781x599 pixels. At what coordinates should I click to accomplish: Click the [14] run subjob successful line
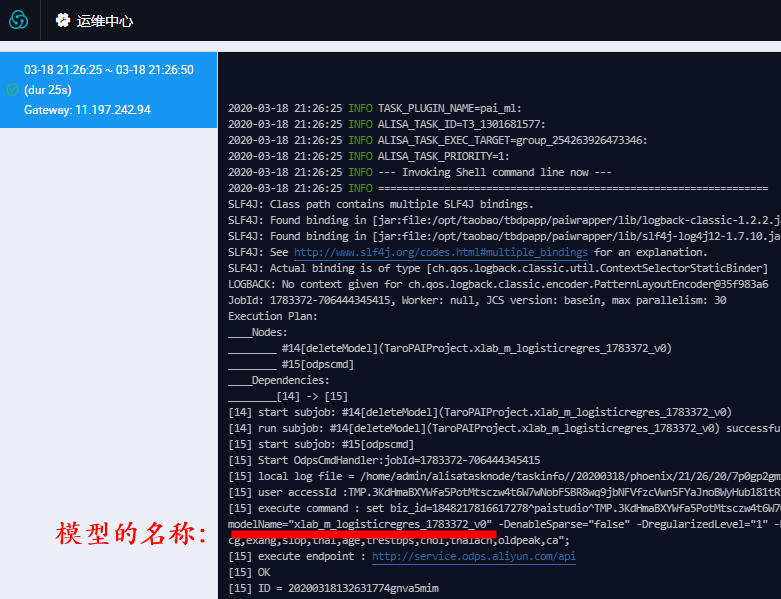pos(504,428)
